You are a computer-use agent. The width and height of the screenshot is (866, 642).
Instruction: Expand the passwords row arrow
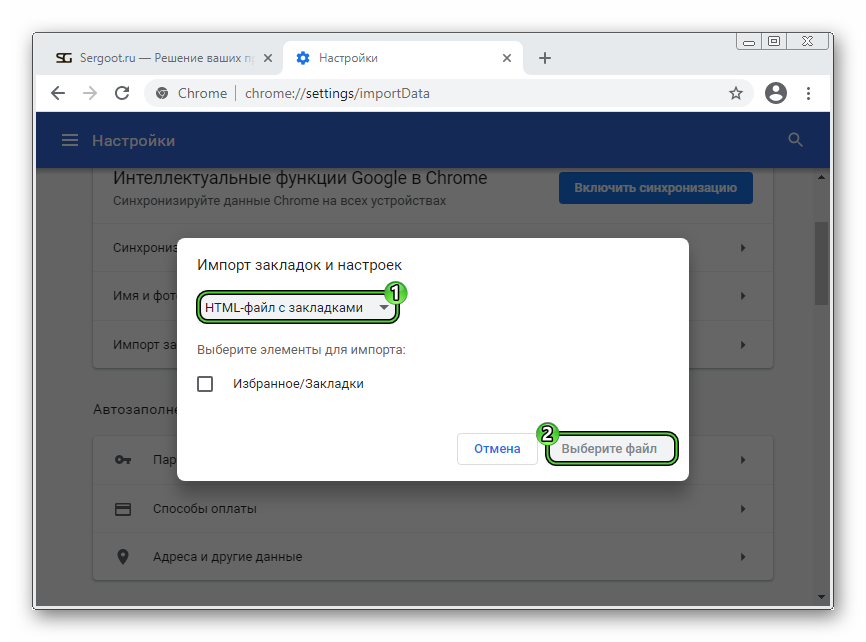pyautogui.click(x=743, y=460)
